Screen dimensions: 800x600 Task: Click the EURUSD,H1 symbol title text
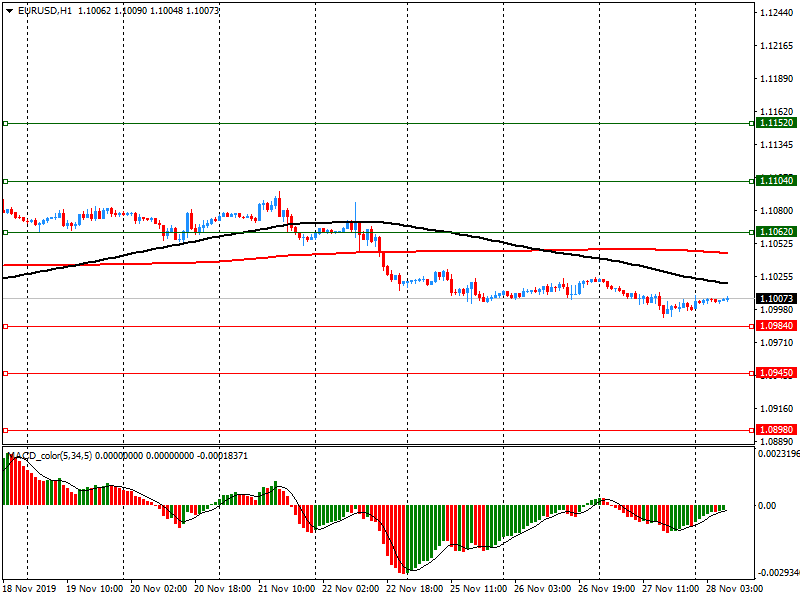44,10
